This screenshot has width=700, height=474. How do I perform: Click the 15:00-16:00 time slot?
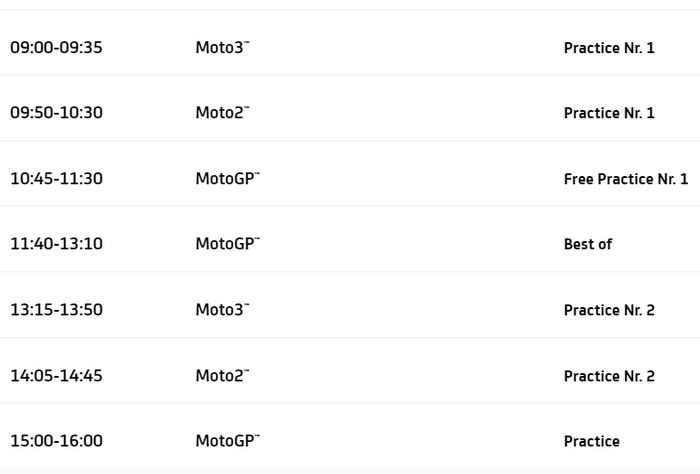tap(56, 441)
